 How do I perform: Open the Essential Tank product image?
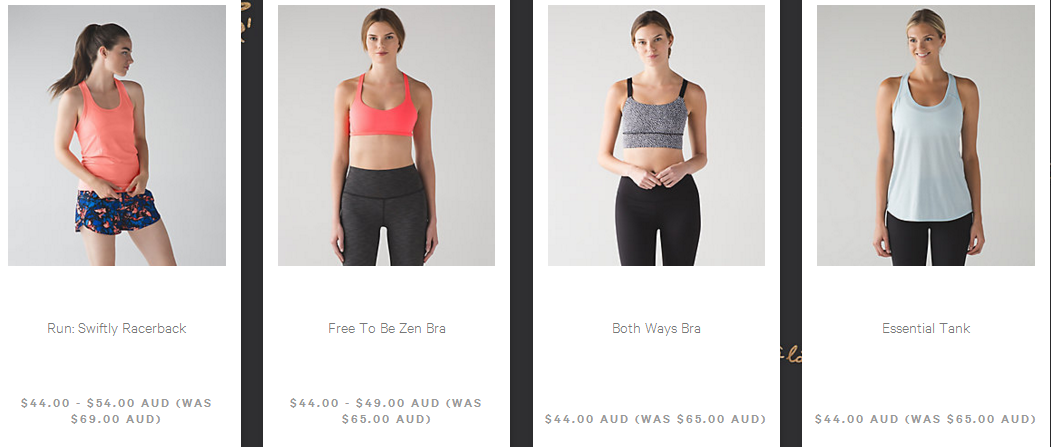coord(926,135)
